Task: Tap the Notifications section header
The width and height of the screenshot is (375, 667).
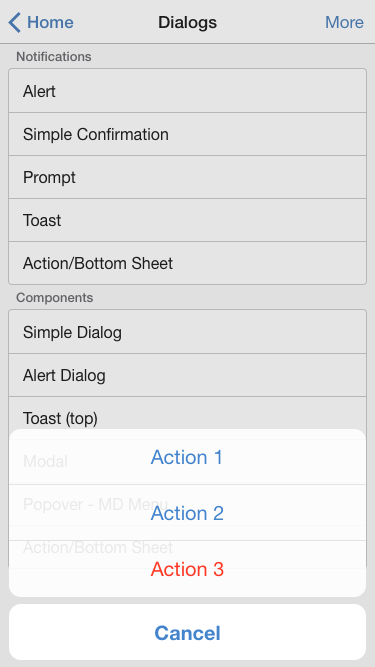Action: click(x=54, y=57)
